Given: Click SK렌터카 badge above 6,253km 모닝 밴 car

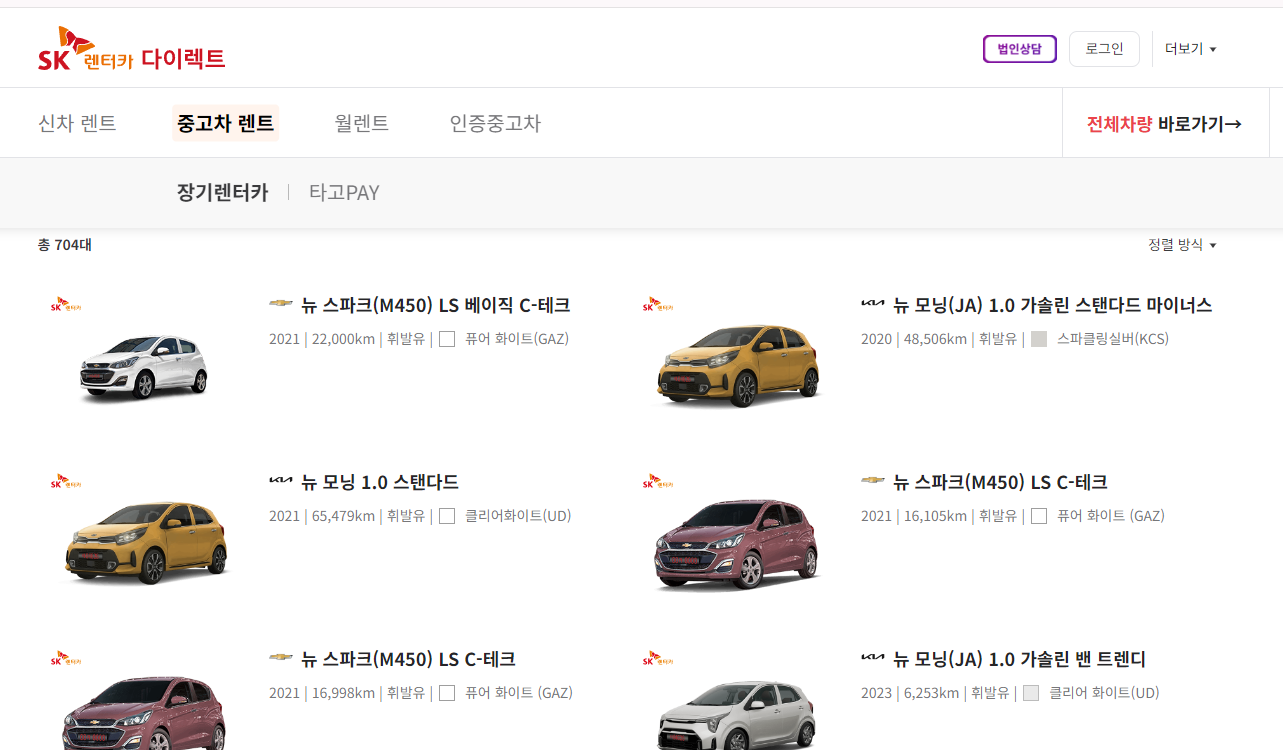Looking at the screenshot, I should pyautogui.click(x=657, y=658).
